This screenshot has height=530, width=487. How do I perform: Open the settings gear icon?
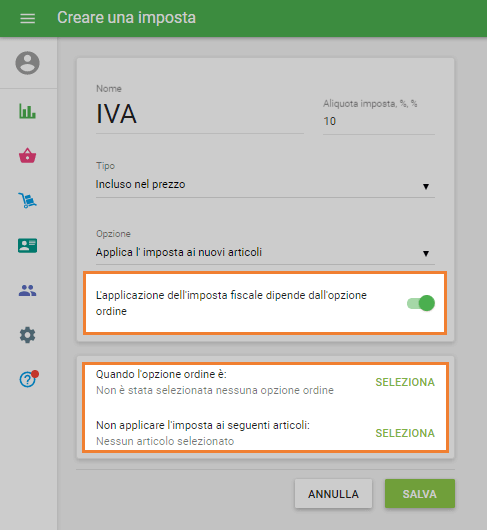(27, 335)
